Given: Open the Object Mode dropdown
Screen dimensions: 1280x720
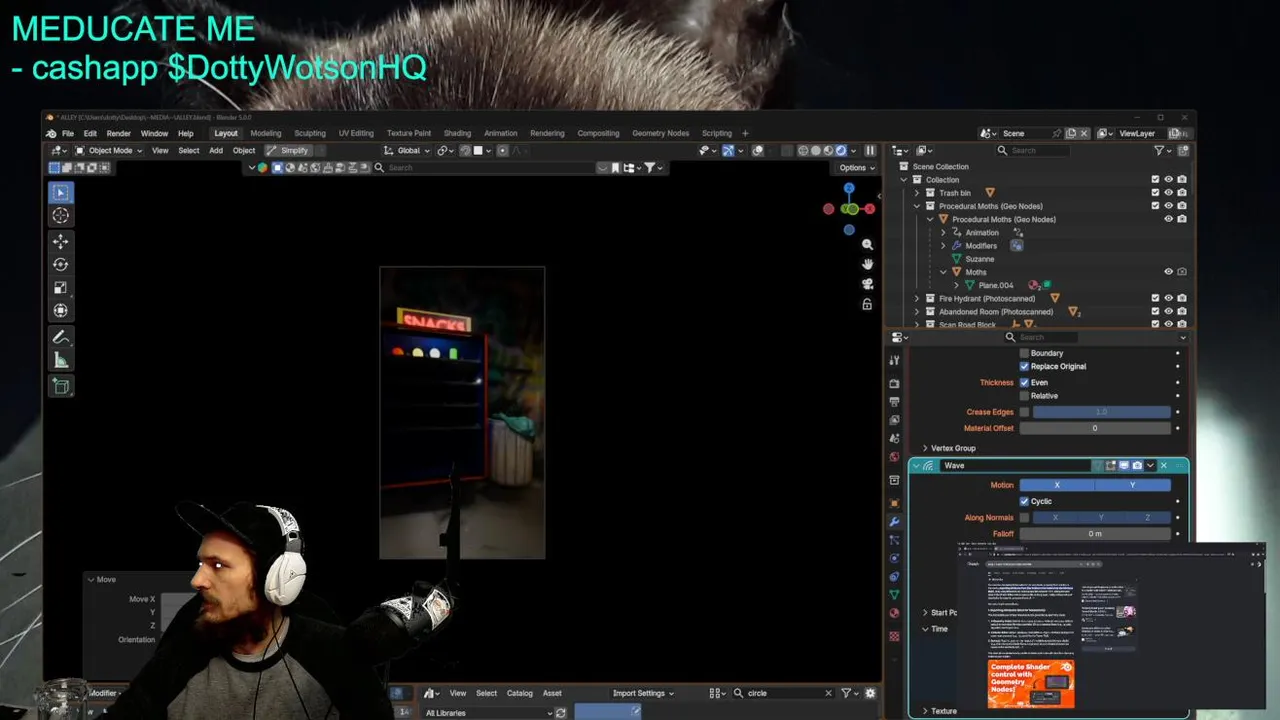Looking at the screenshot, I should pyautogui.click(x=108, y=150).
